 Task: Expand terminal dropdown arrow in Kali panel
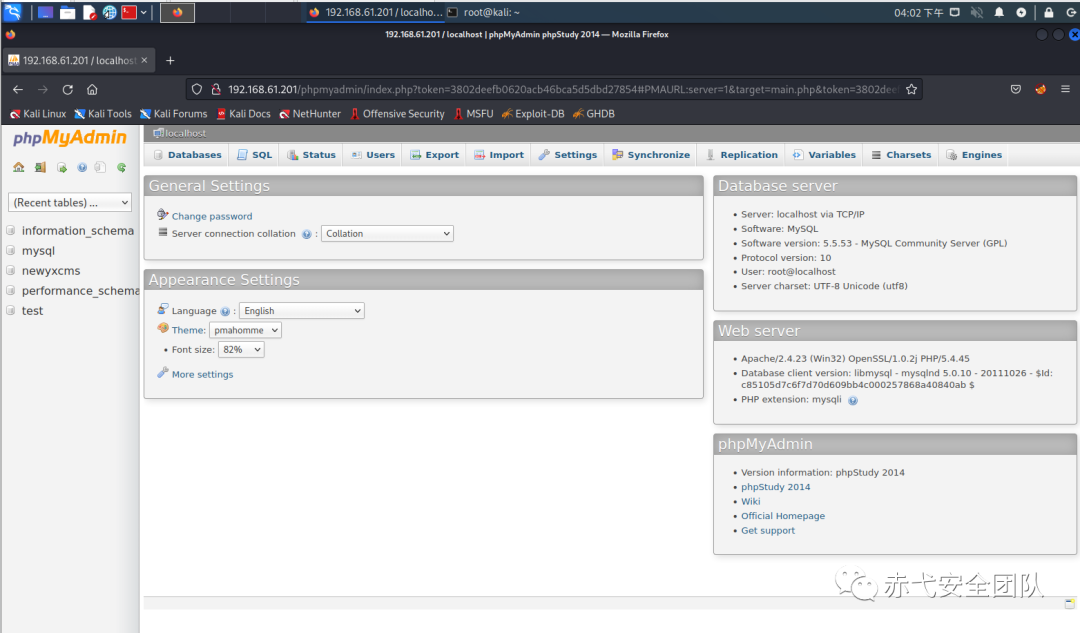(x=144, y=12)
